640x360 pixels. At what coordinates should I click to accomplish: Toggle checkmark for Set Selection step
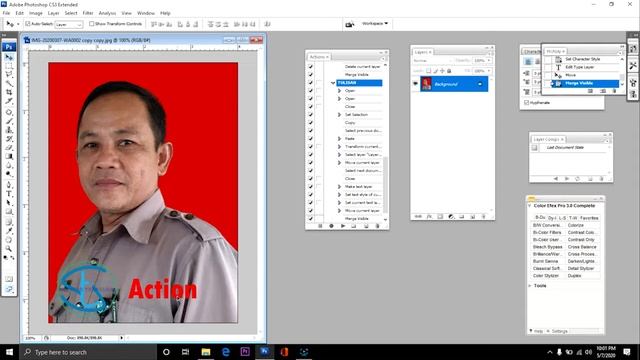(311, 115)
